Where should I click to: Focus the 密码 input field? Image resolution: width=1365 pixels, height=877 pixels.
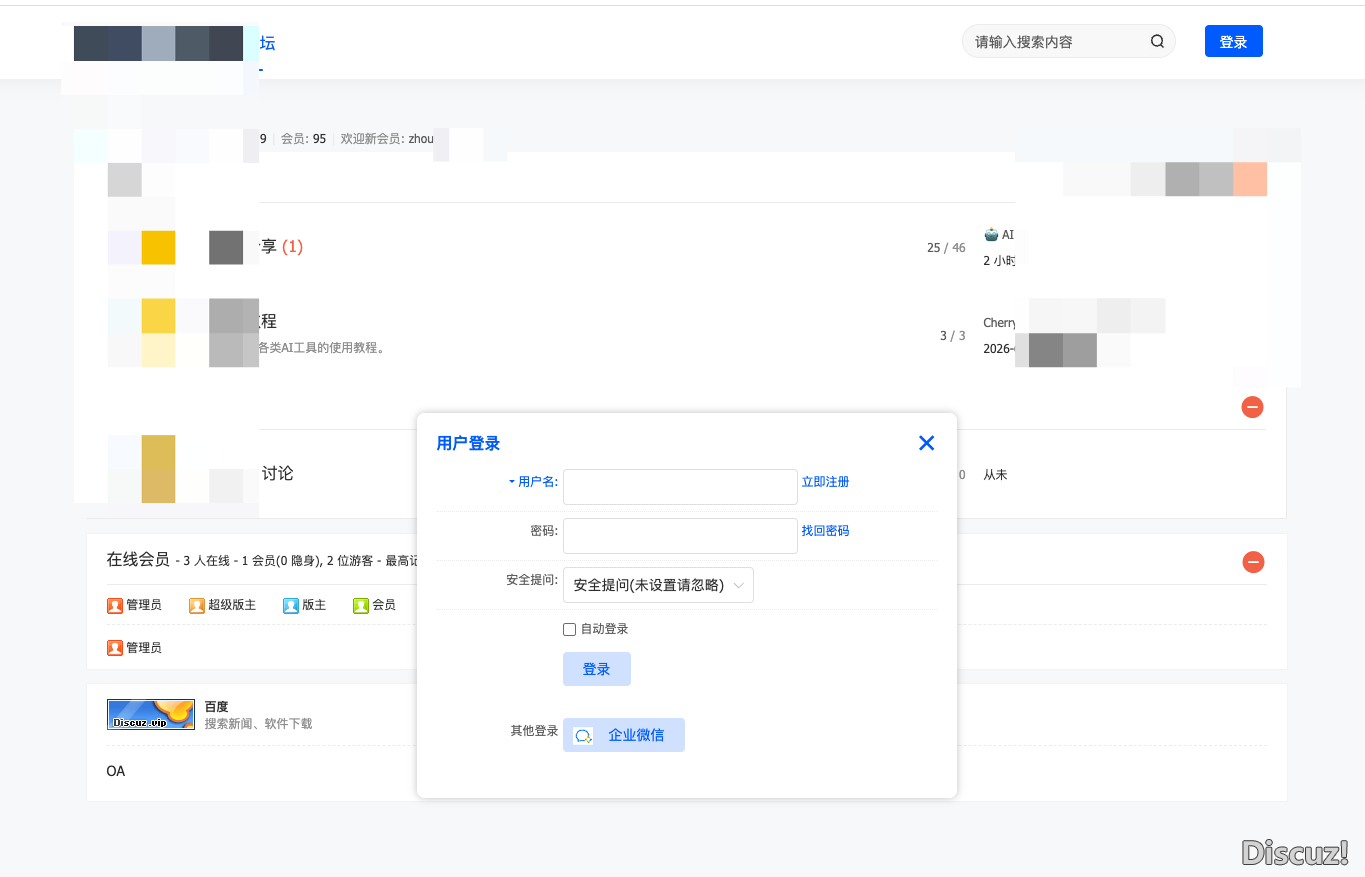point(680,536)
